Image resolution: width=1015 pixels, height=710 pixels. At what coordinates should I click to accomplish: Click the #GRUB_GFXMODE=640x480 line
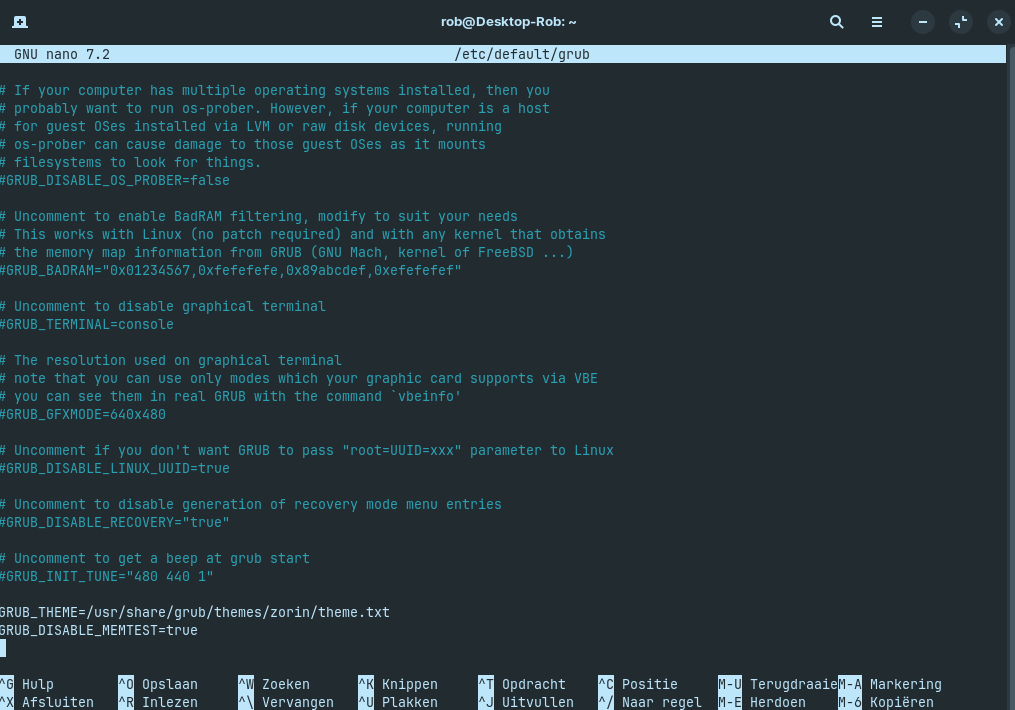tap(83, 414)
